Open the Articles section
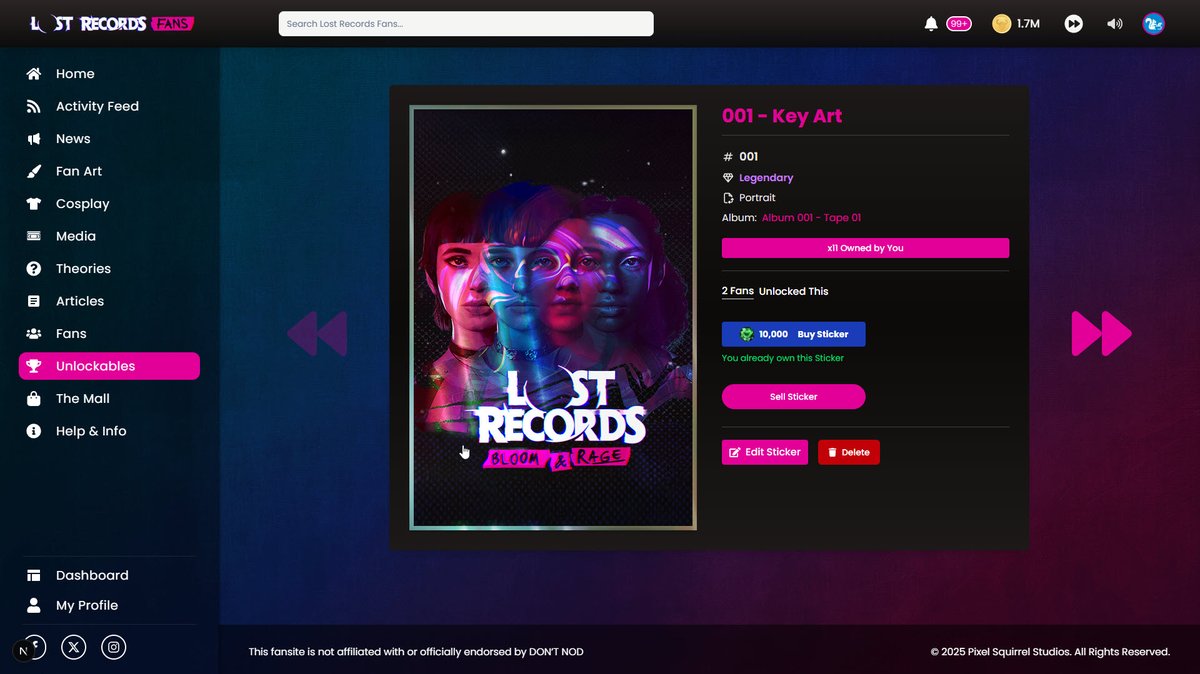 coord(109,301)
